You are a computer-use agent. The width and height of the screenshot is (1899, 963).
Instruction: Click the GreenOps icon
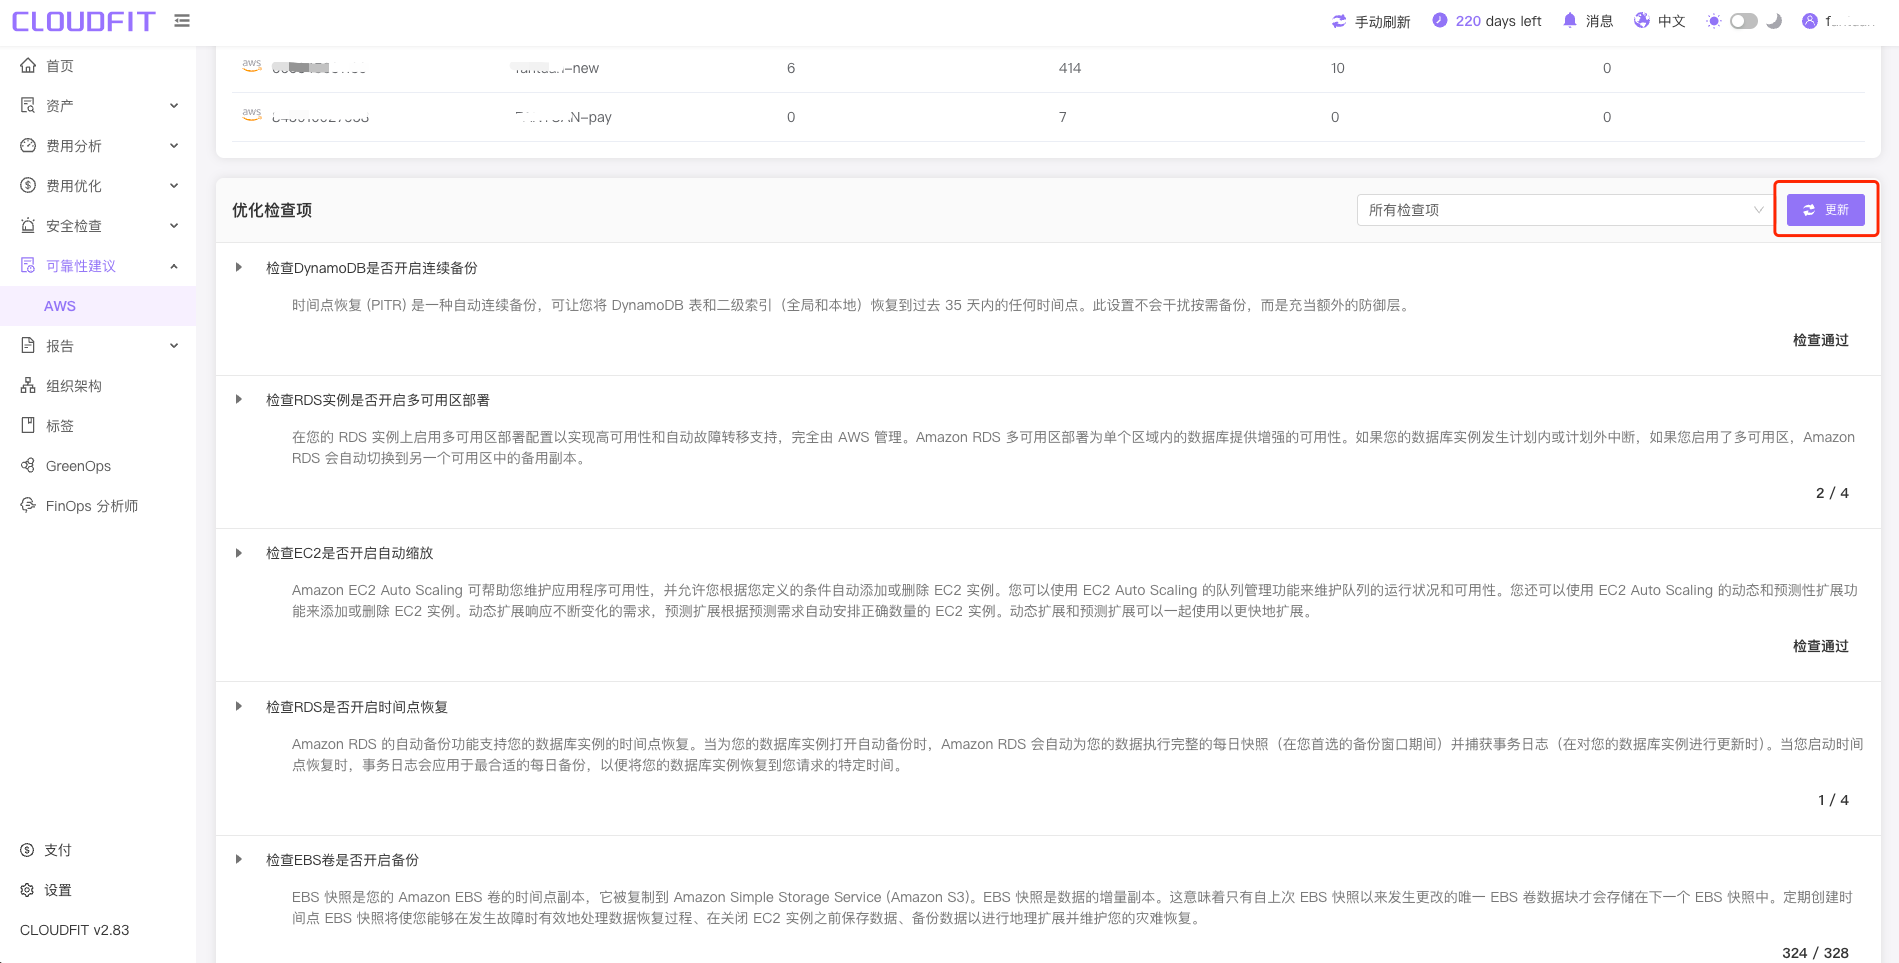28,465
